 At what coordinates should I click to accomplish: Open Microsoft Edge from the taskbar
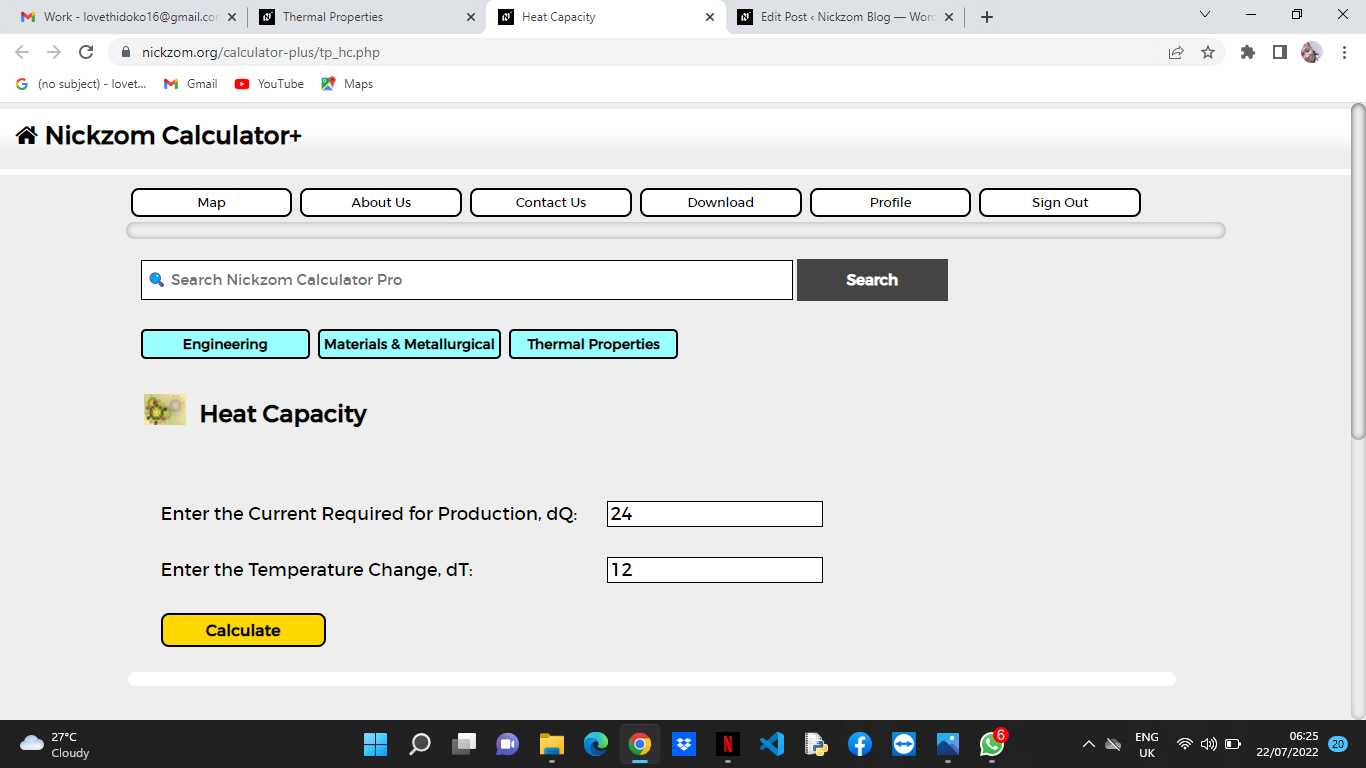coord(596,744)
